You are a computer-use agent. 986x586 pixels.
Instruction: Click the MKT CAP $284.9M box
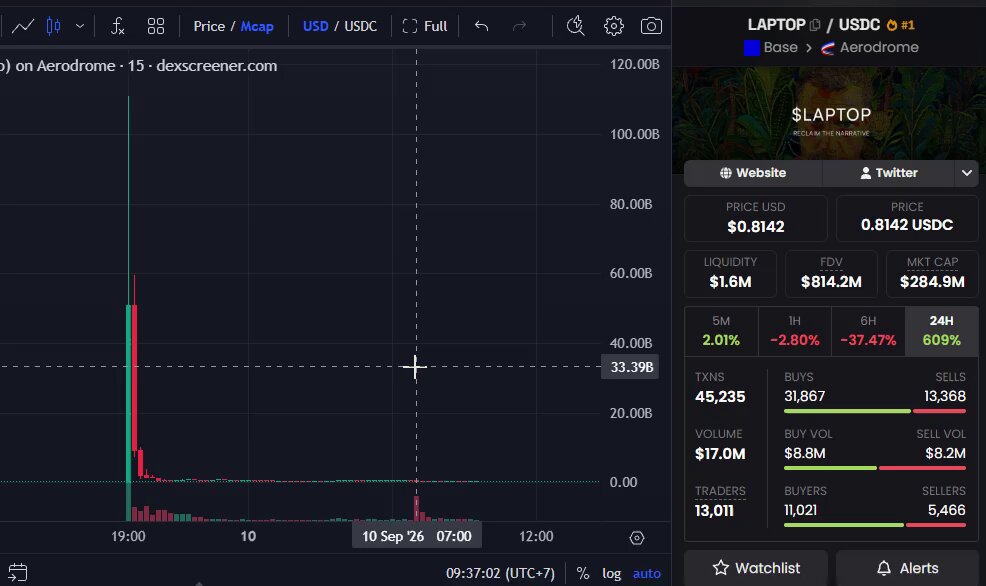click(932, 274)
